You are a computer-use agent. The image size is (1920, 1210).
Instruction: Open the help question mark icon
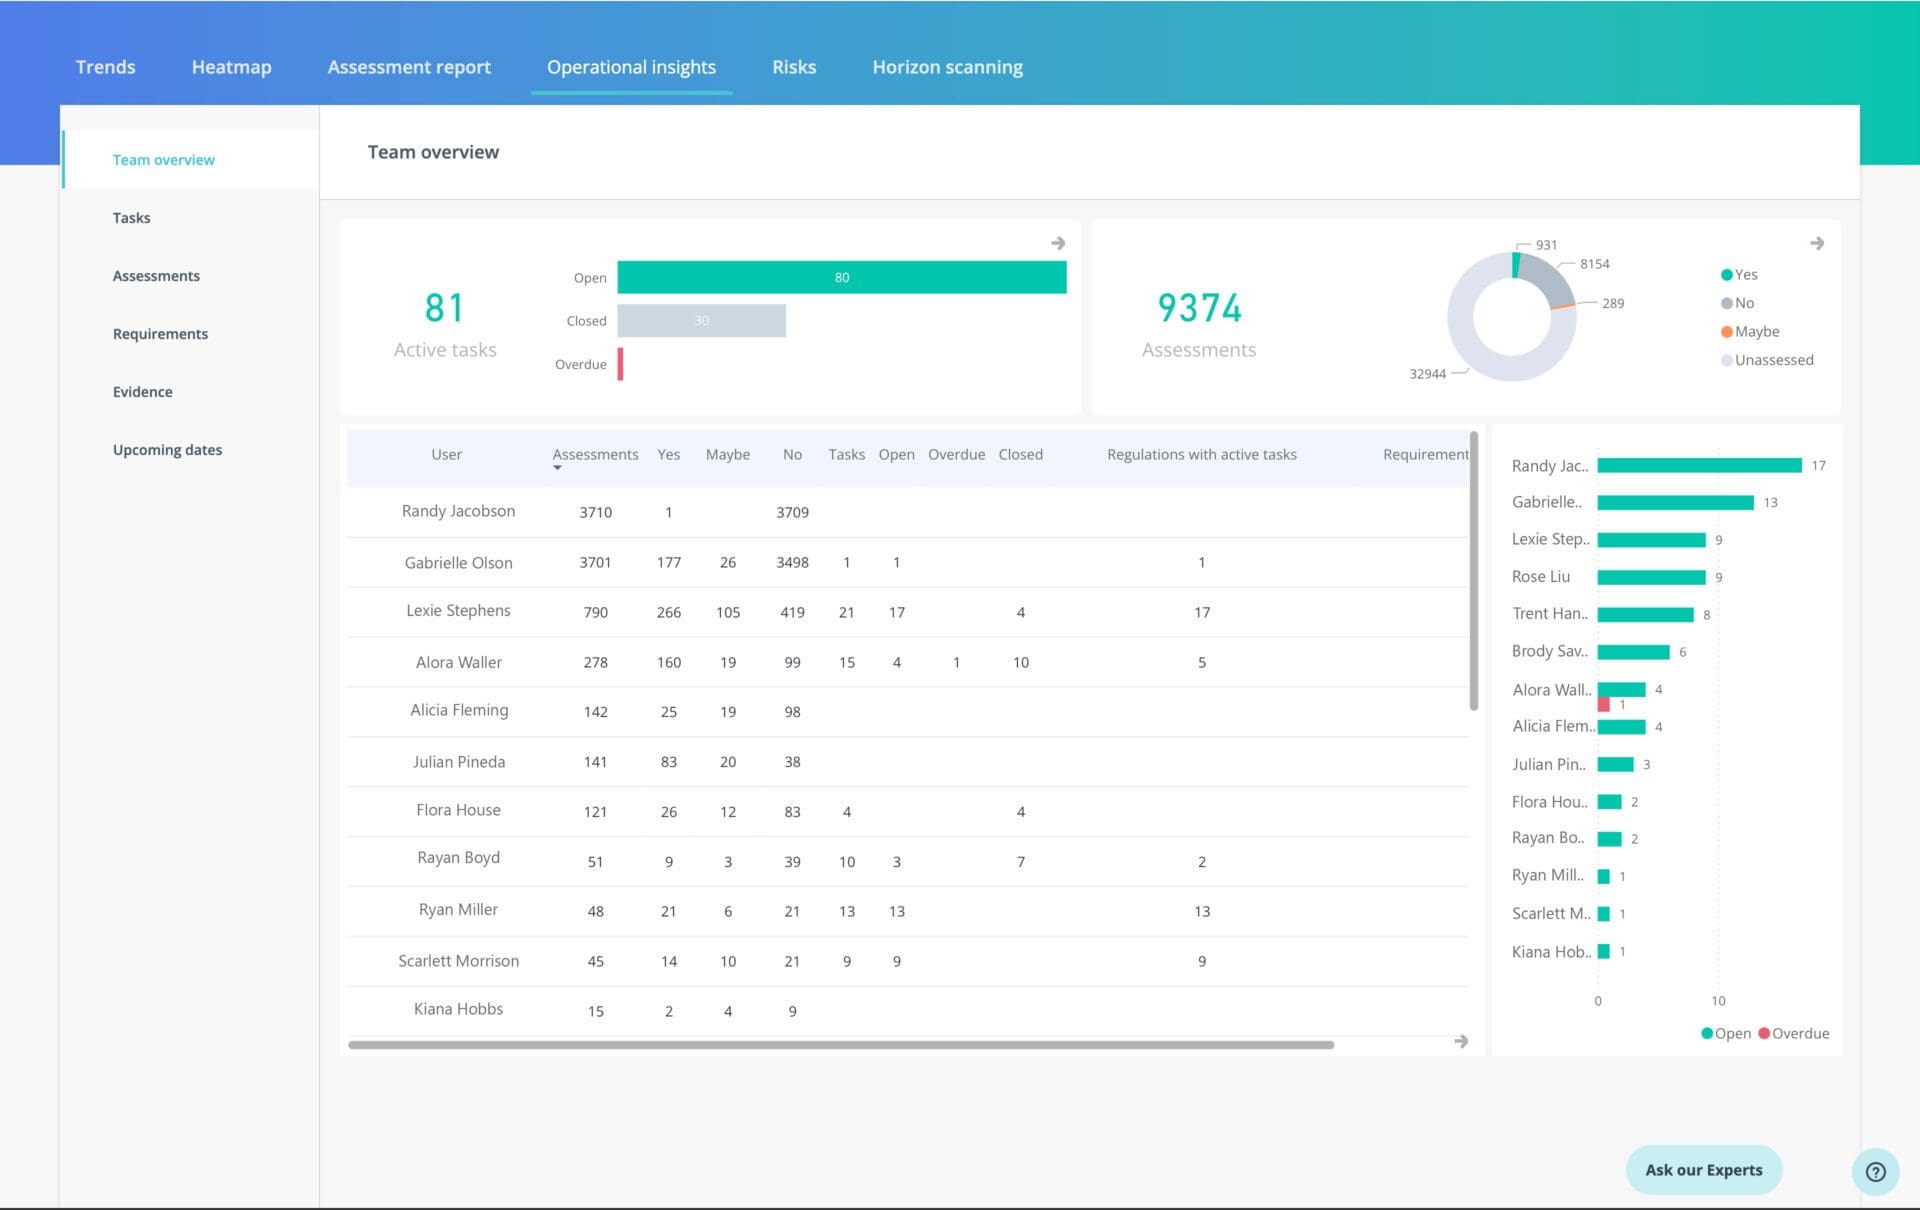[1875, 1171]
